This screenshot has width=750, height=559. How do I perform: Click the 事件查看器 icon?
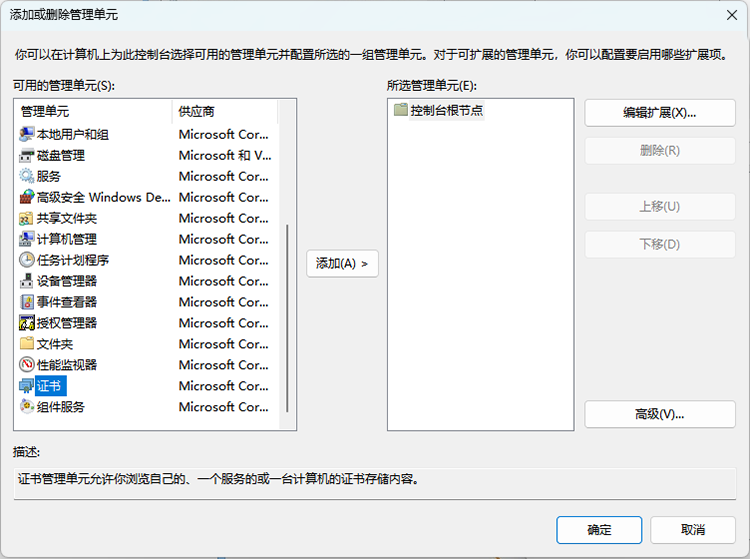point(26,302)
